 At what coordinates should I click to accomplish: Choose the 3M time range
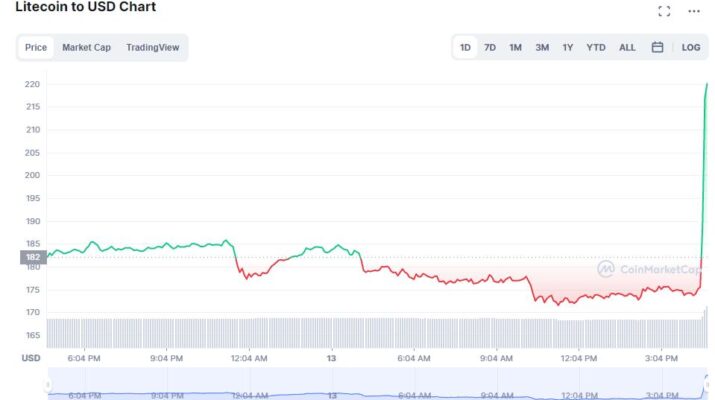coord(541,47)
